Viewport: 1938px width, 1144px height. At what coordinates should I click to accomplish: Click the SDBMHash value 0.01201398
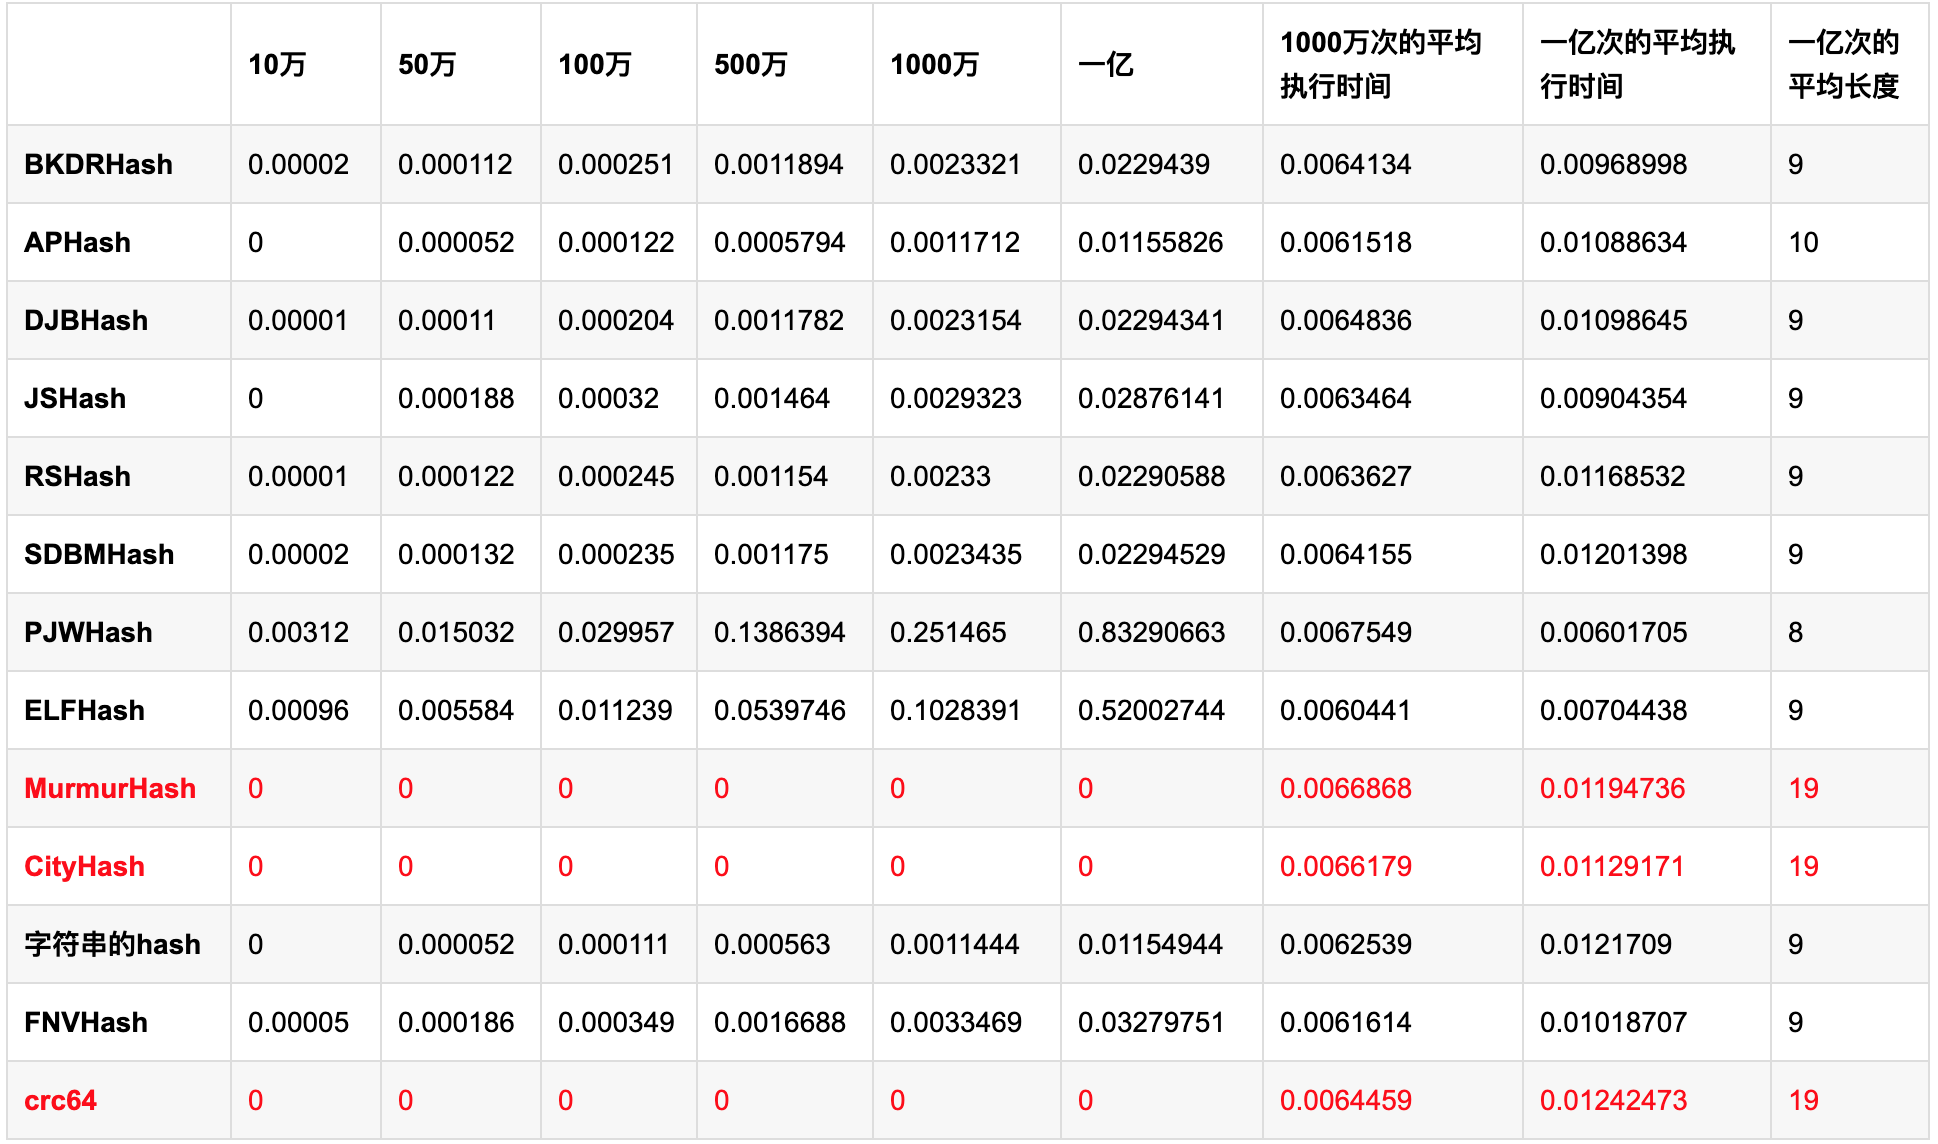tap(1613, 554)
